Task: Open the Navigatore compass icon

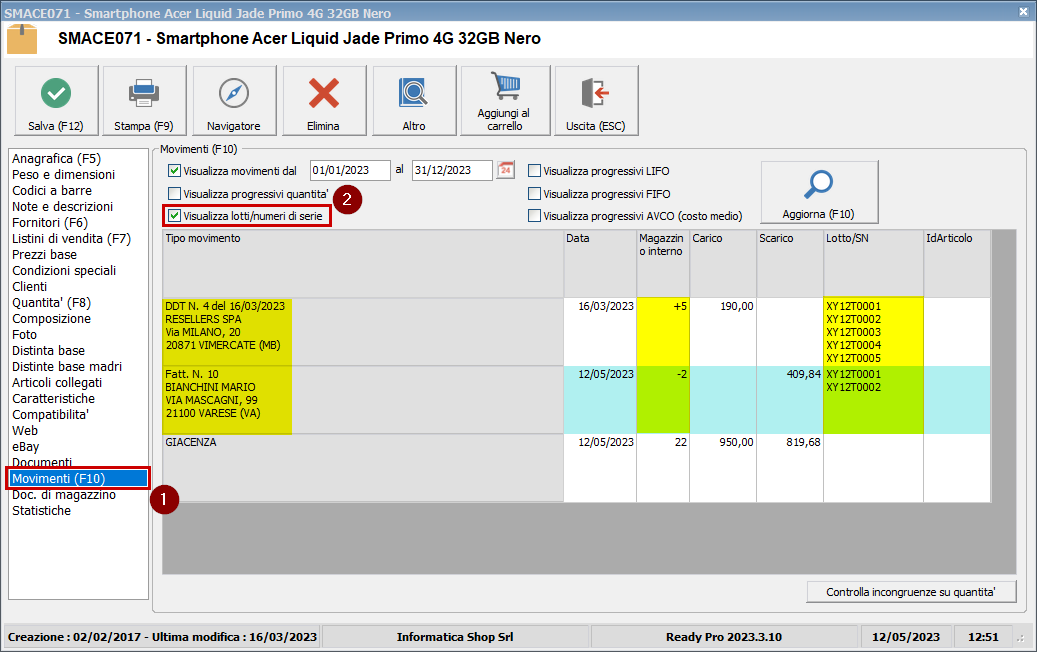Action: pyautogui.click(x=233, y=94)
